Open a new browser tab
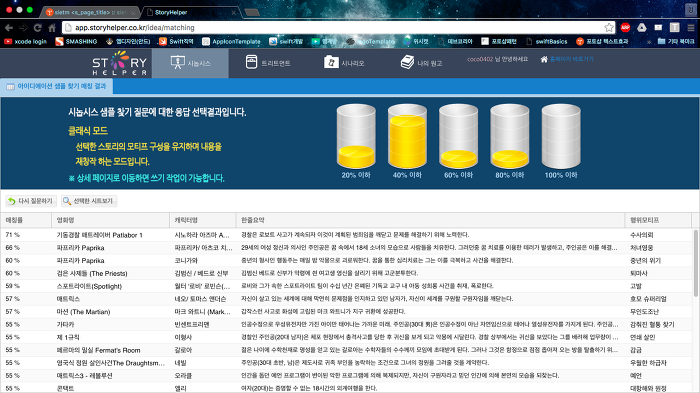 coord(252,12)
